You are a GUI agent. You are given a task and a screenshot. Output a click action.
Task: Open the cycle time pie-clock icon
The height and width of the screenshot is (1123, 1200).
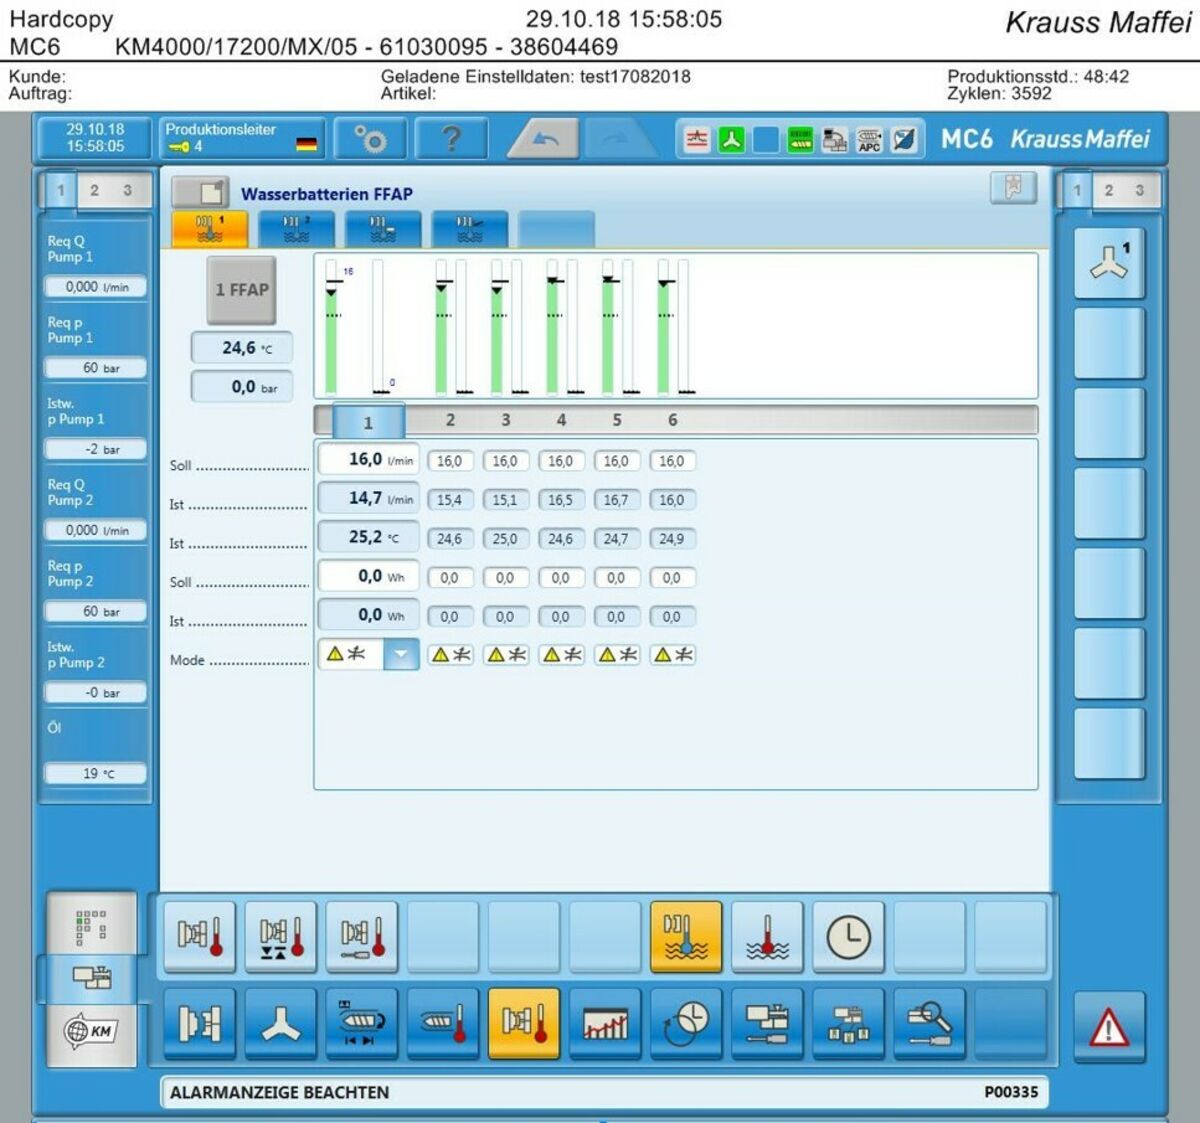[x=685, y=1023]
